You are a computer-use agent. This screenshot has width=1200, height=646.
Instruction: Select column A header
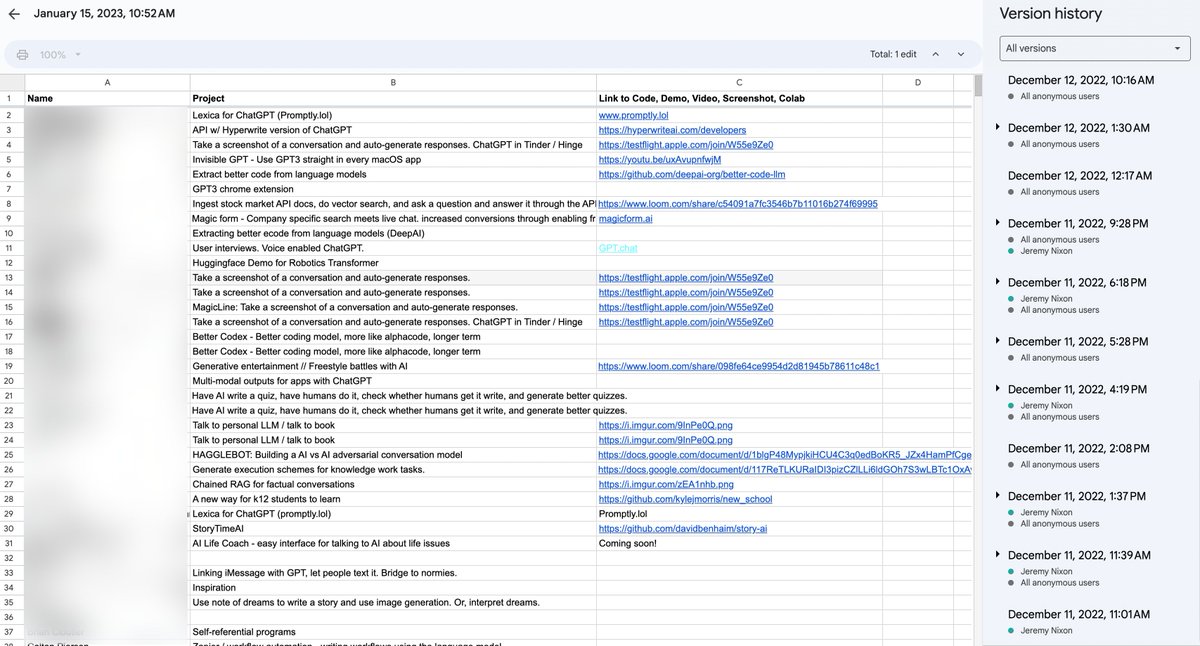click(x=107, y=82)
